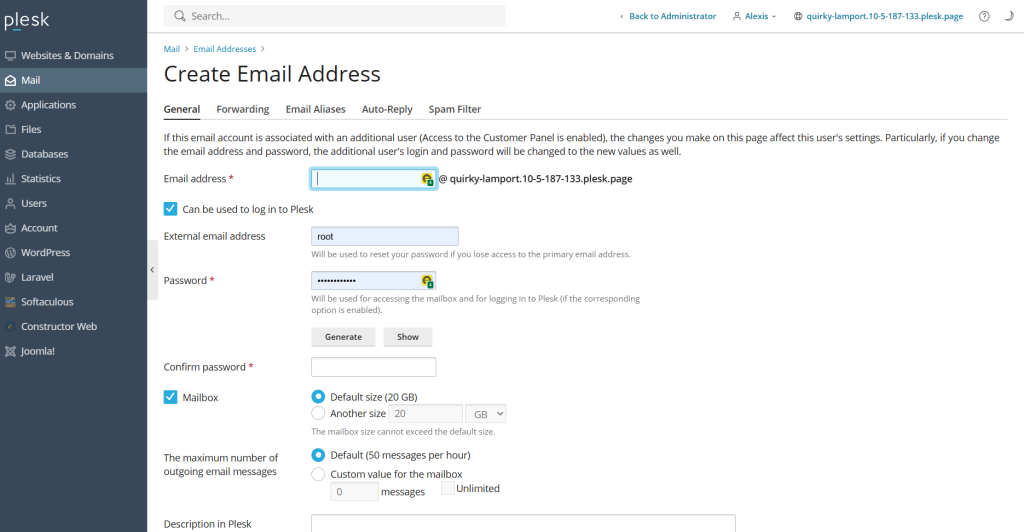This screenshot has width=1024, height=532.
Task: Click the Mail envelope icon in sidebar
Action: pyautogui.click(x=10, y=80)
